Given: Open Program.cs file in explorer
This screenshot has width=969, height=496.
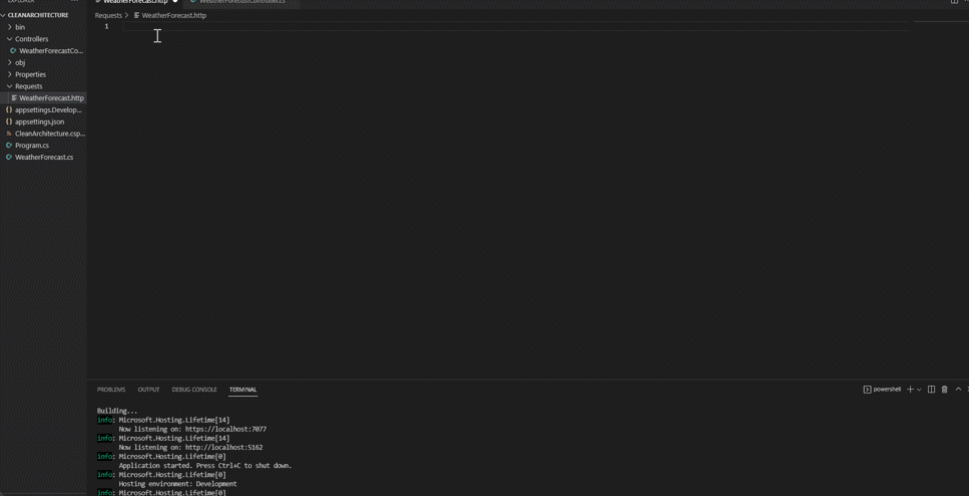Looking at the screenshot, I should [31, 145].
